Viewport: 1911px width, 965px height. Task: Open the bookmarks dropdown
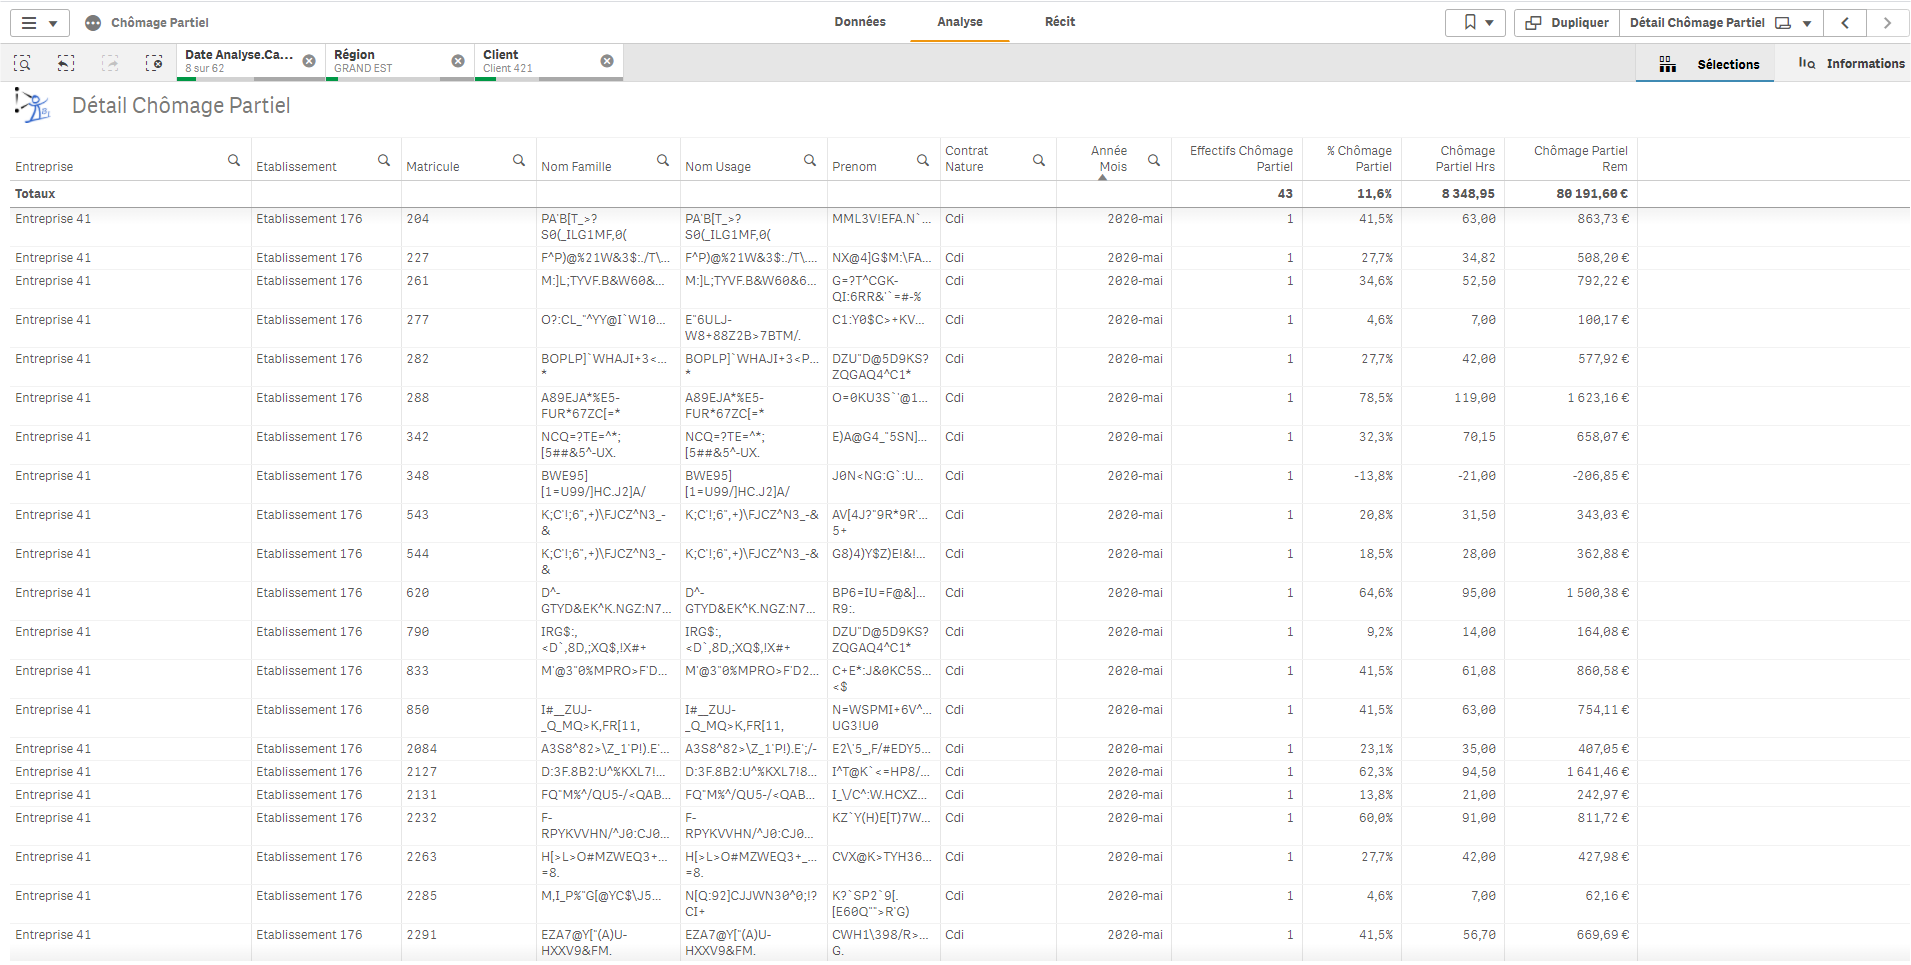pyautogui.click(x=1476, y=23)
